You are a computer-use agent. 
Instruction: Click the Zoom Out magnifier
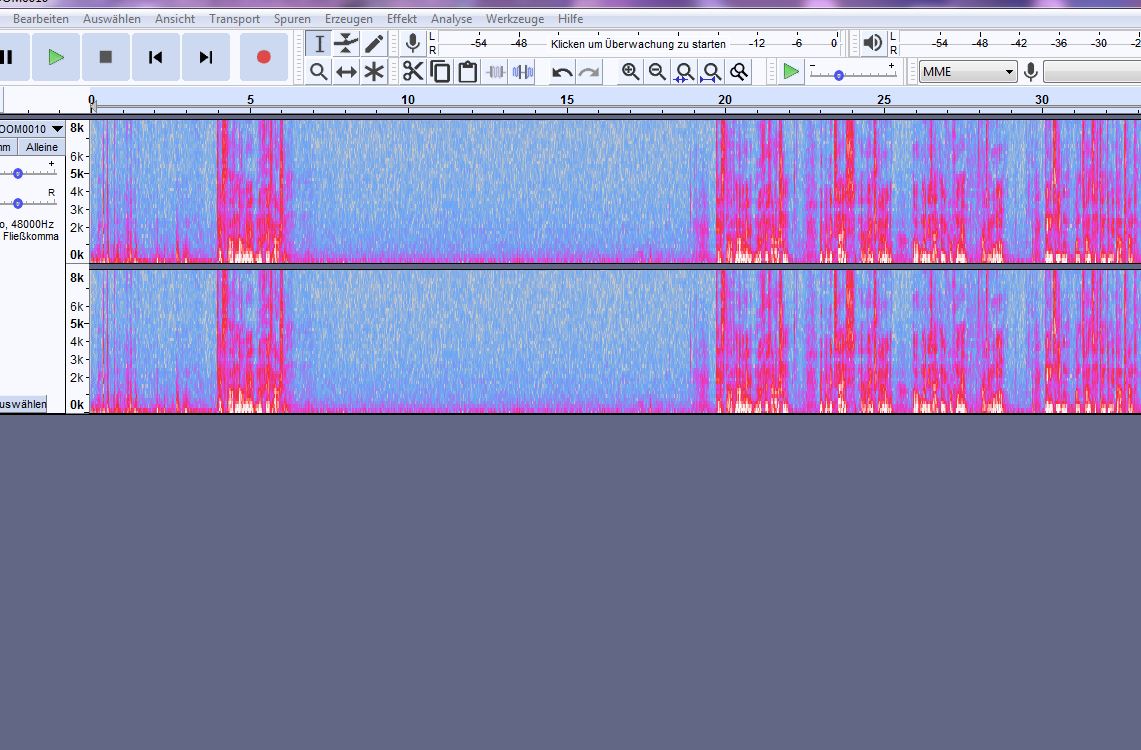click(657, 71)
